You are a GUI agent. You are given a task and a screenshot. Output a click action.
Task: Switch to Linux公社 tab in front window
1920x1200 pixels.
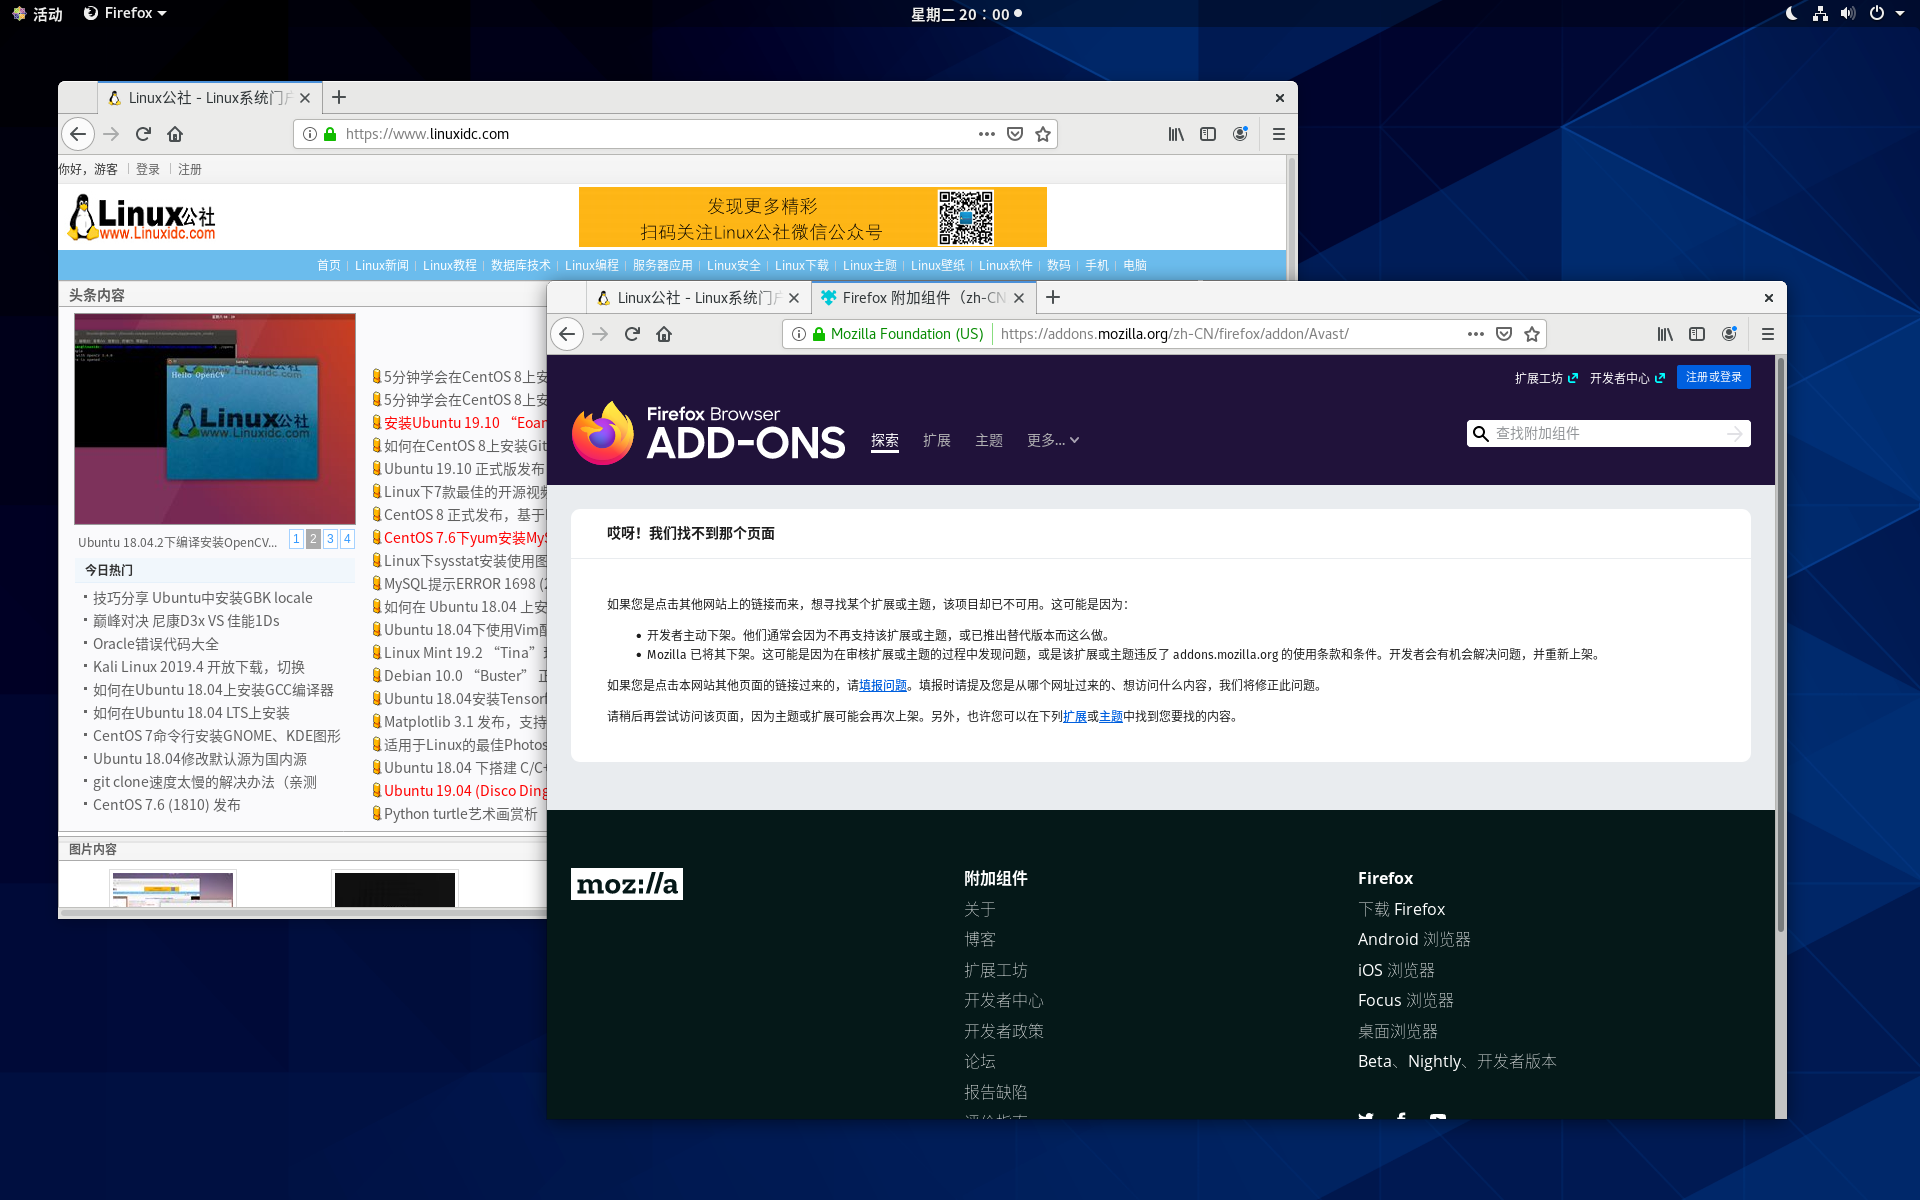tap(698, 298)
